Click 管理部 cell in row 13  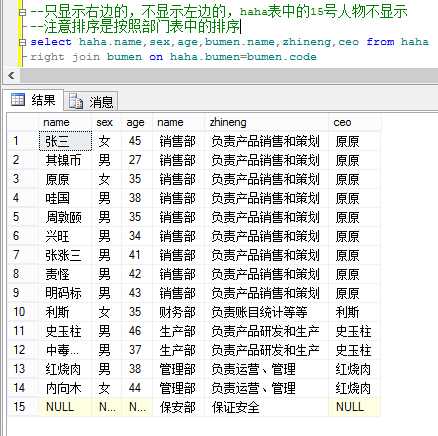click(179, 369)
